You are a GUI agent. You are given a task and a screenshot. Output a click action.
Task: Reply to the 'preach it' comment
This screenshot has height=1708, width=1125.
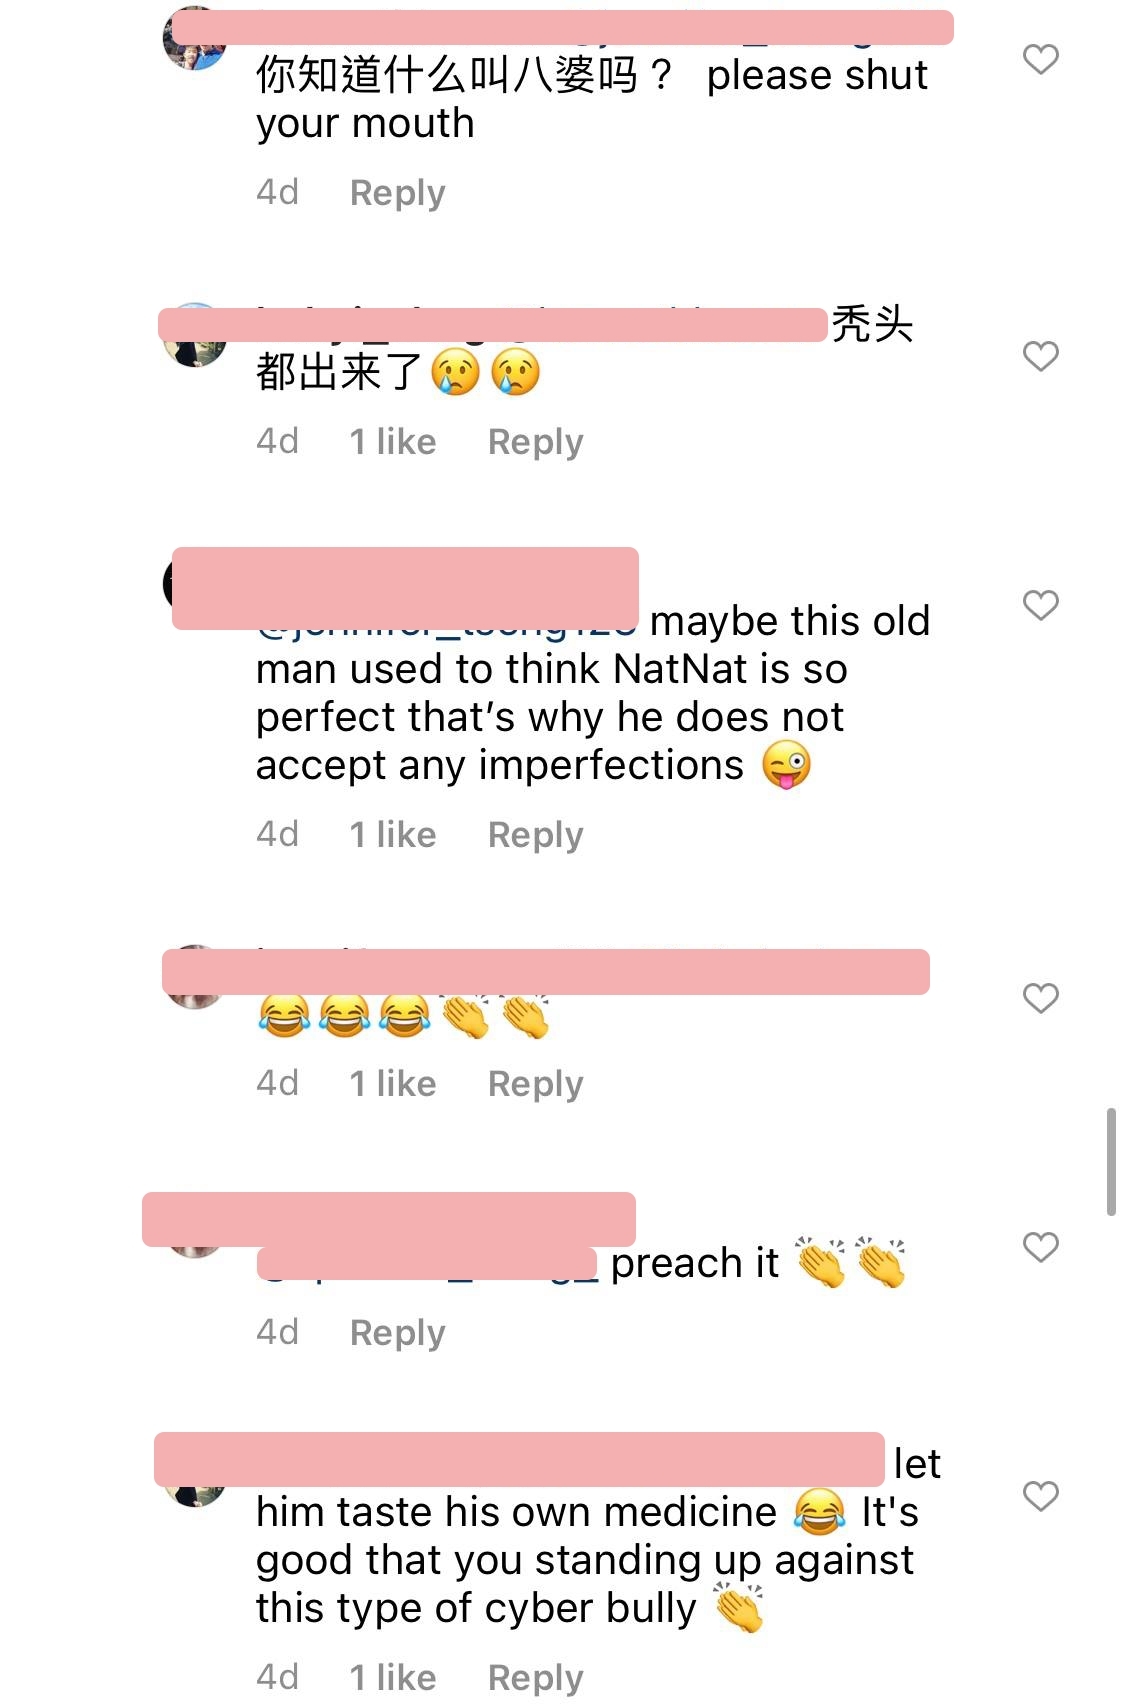coord(397,1332)
